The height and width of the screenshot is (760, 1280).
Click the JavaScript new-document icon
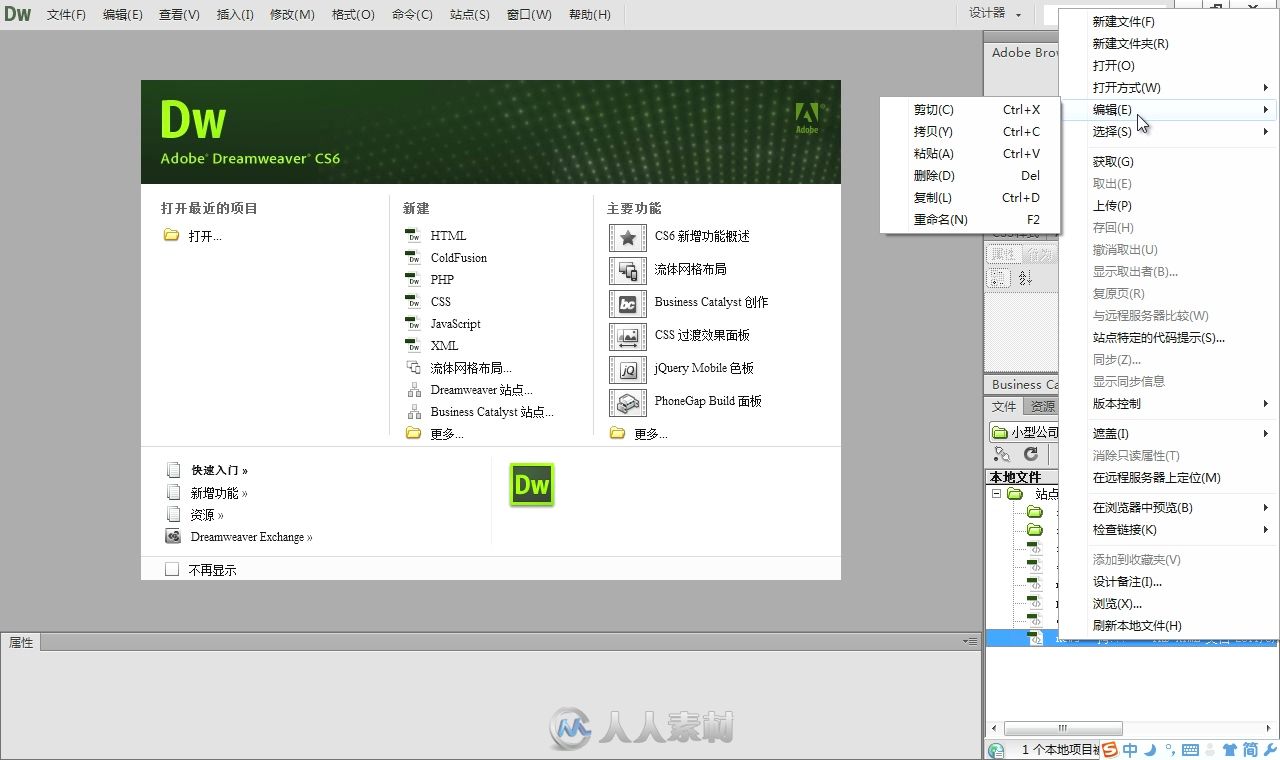tap(414, 324)
